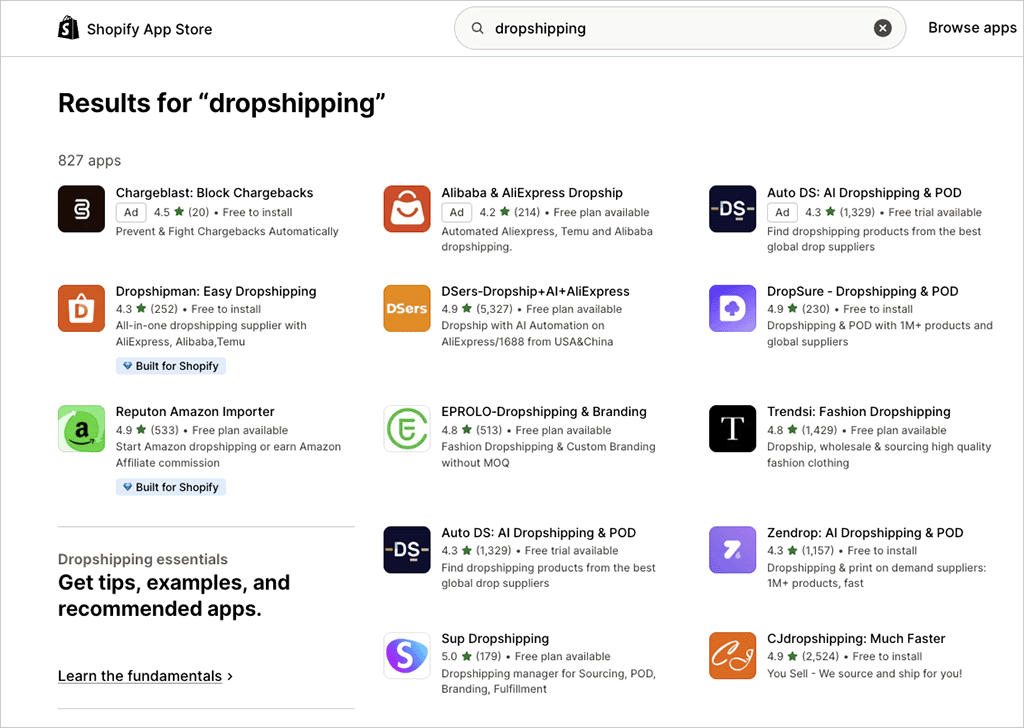Click Prevent & Fight Chargebacks Automatically text

coord(227,231)
